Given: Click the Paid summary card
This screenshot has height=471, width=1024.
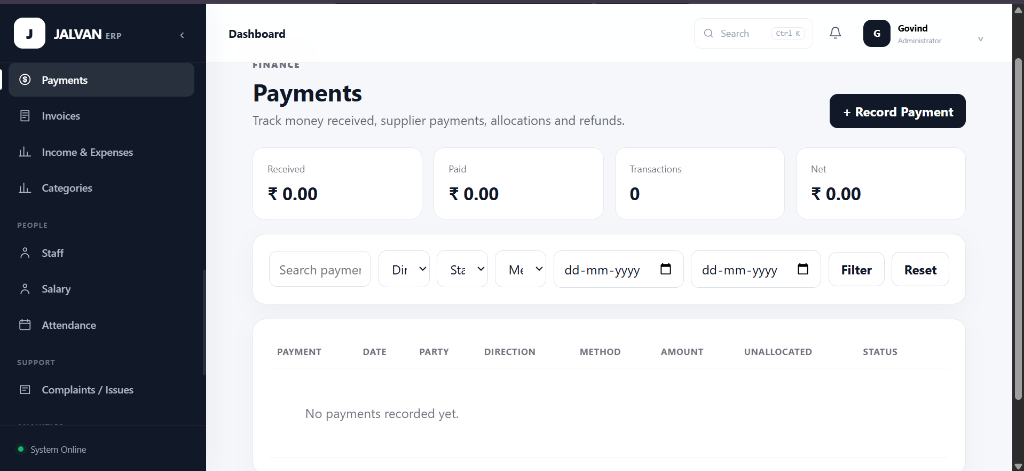Looking at the screenshot, I should 518,184.
